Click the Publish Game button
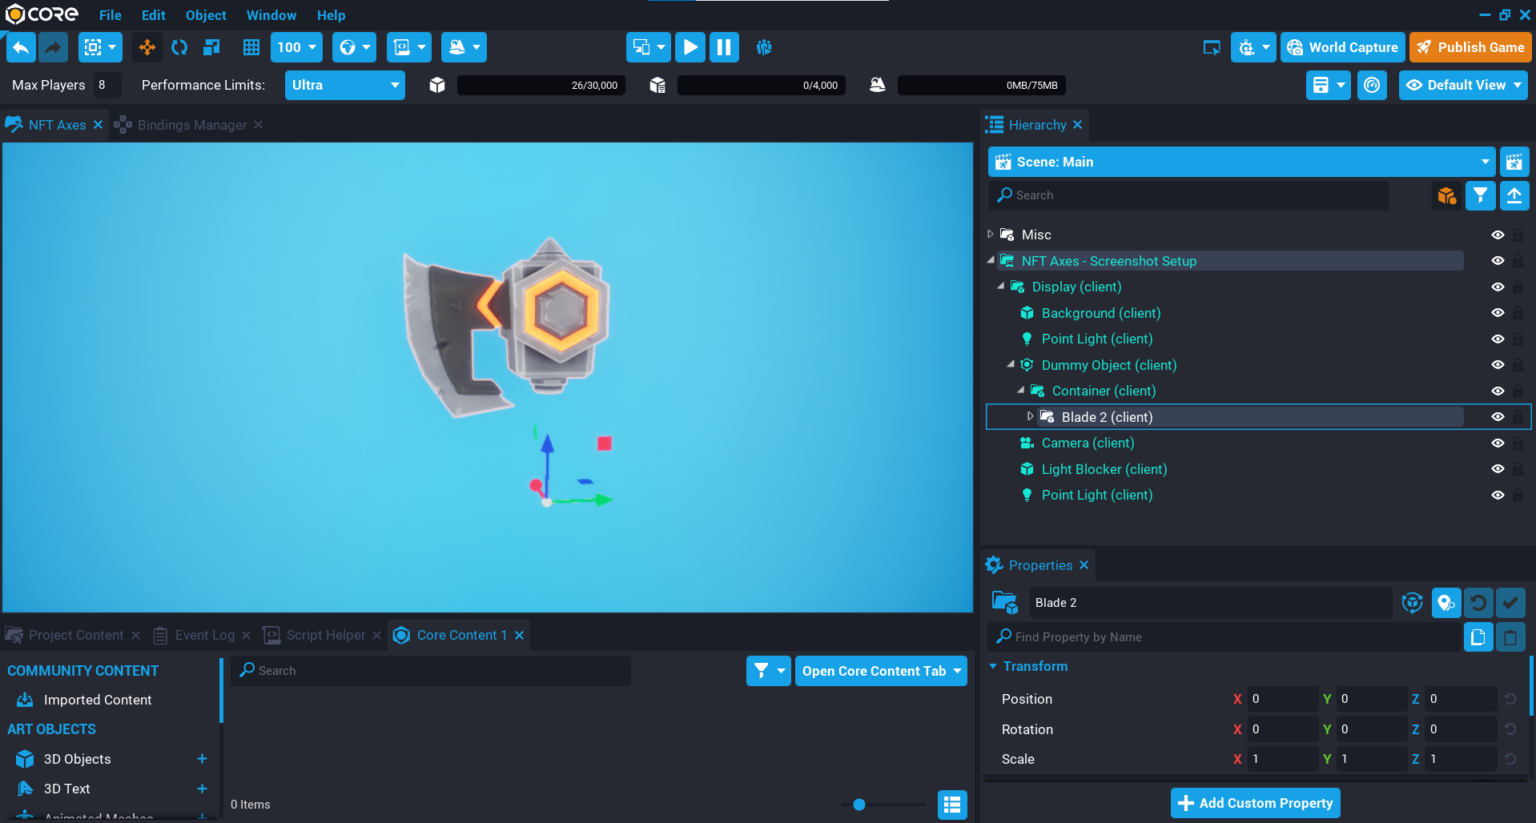The width and height of the screenshot is (1536, 823). tap(1470, 46)
